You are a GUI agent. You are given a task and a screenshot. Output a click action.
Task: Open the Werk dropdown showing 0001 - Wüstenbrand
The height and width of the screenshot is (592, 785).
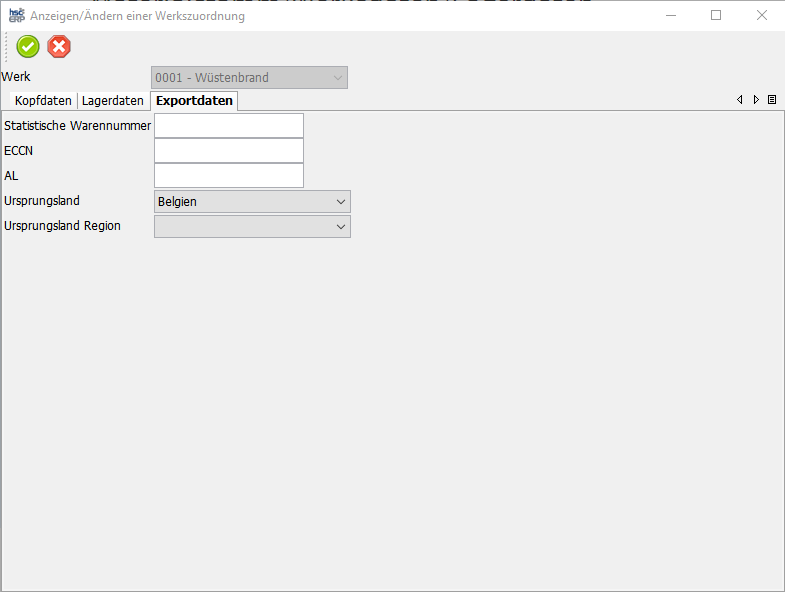(249, 78)
